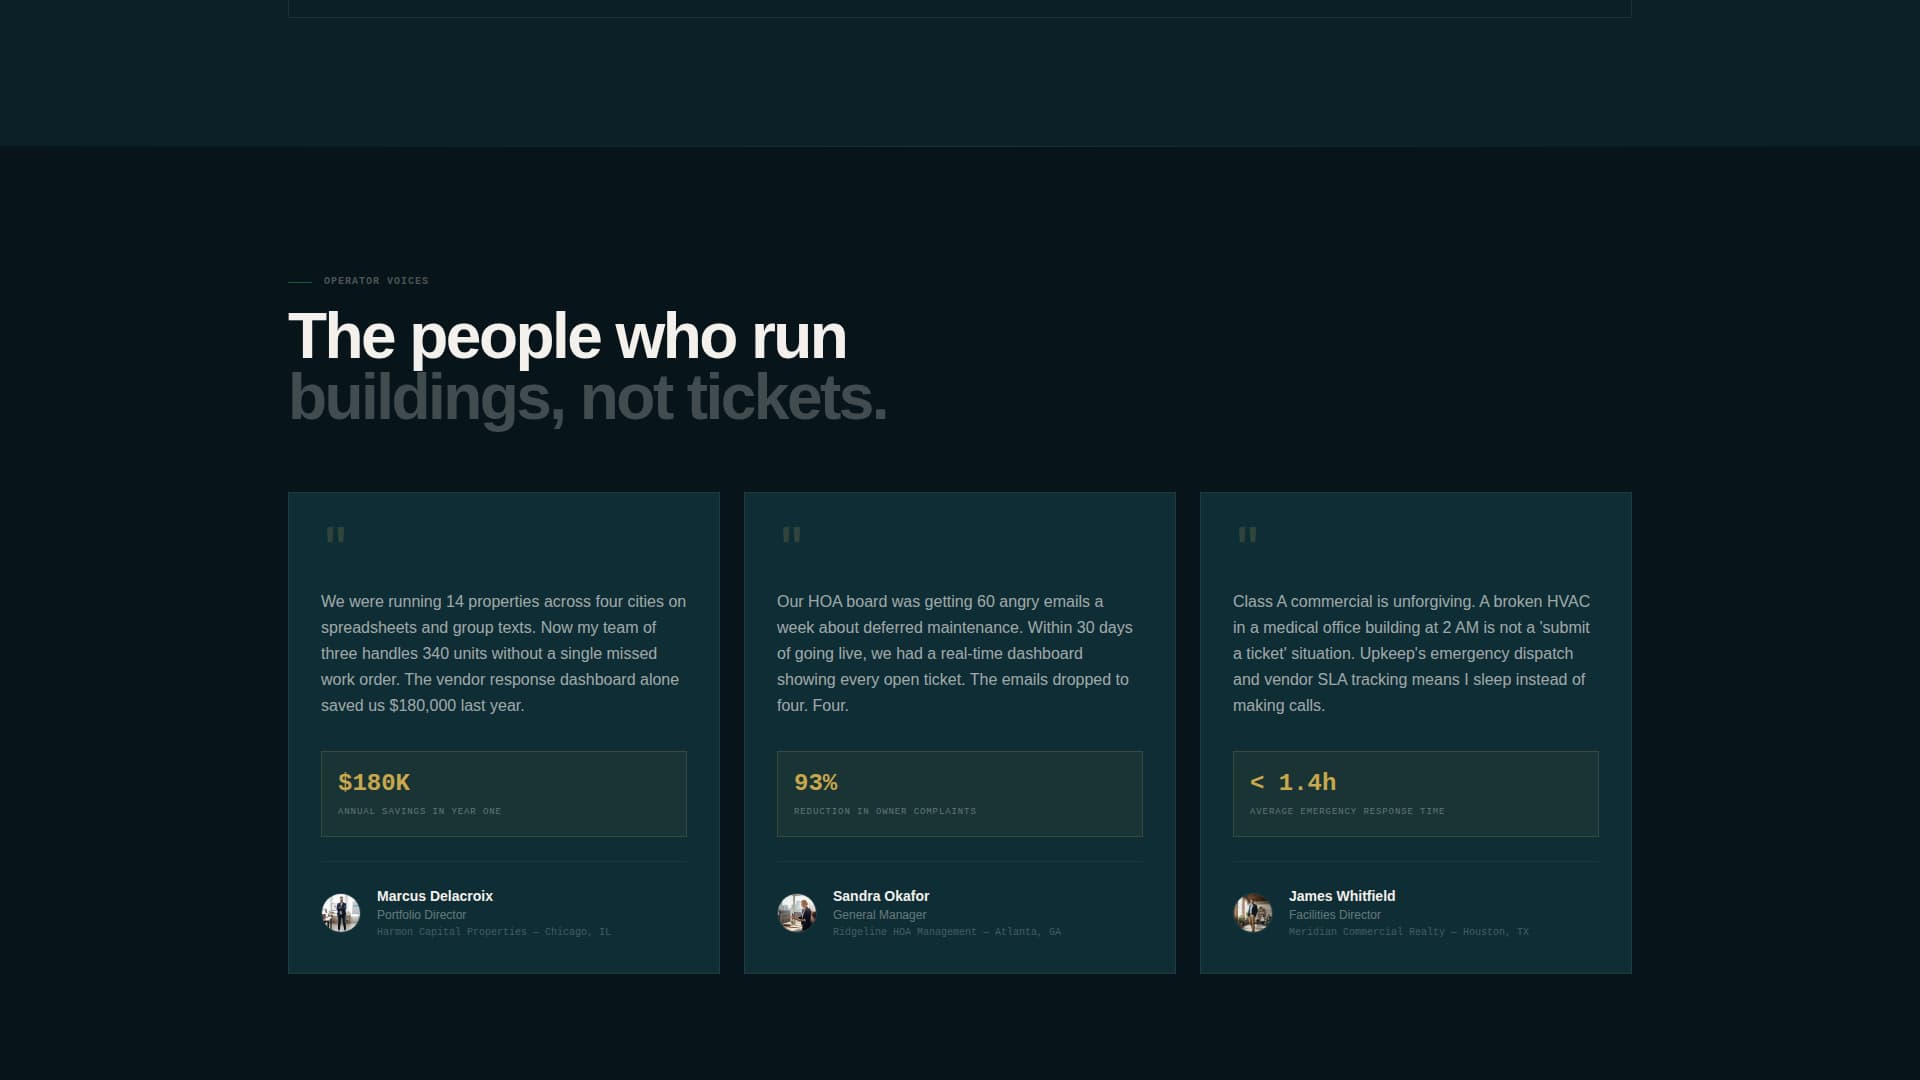
Task: Click the 'The people who run' heading
Action: (x=566, y=337)
